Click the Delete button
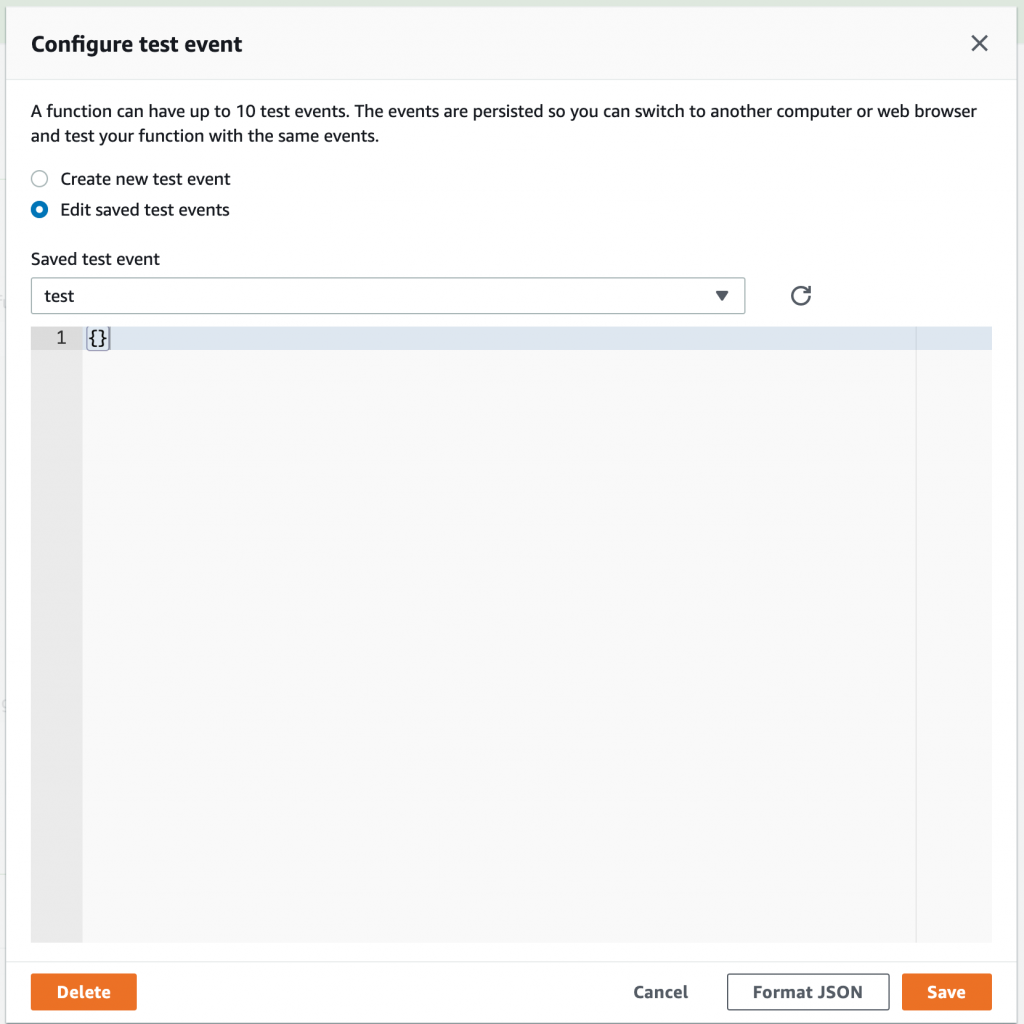This screenshot has width=1024, height=1024. [84, 991]
